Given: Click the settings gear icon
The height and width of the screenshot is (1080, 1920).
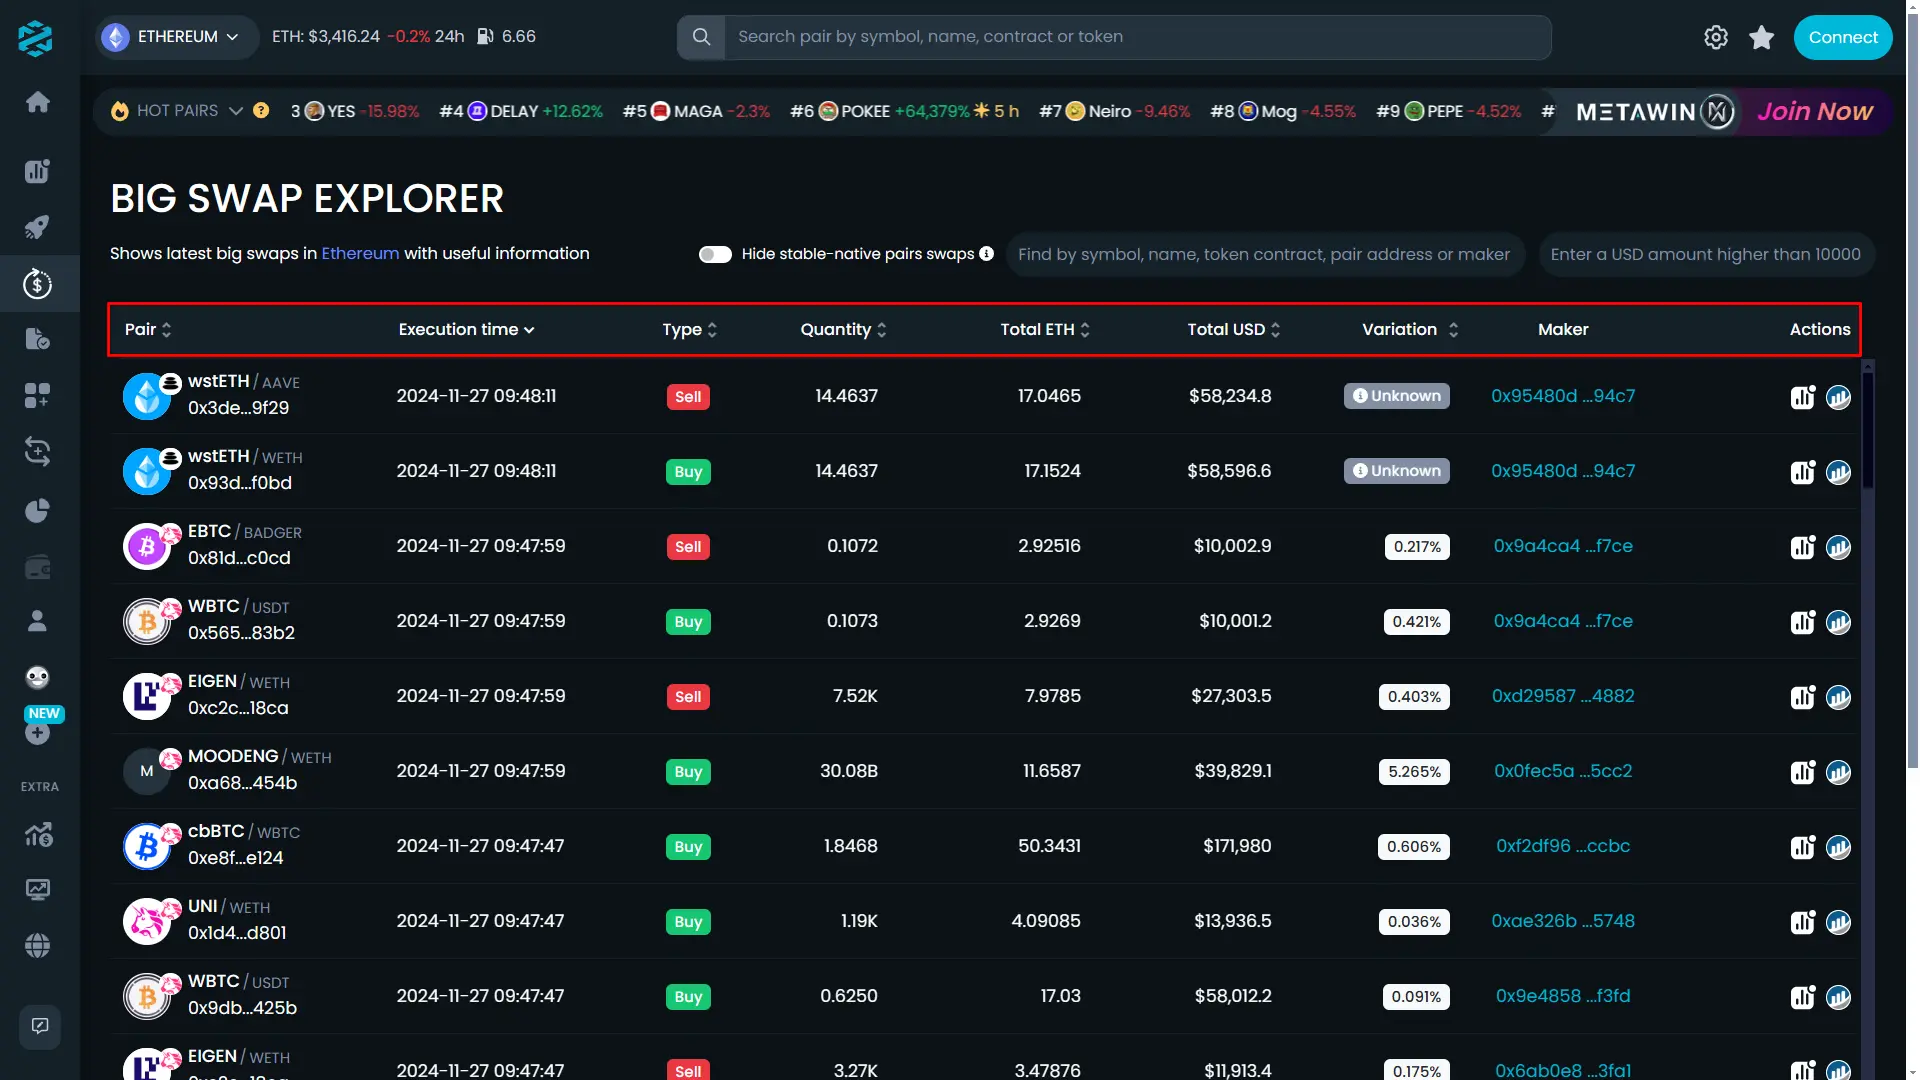Looking at the screenshot, I should [1716, 37].
